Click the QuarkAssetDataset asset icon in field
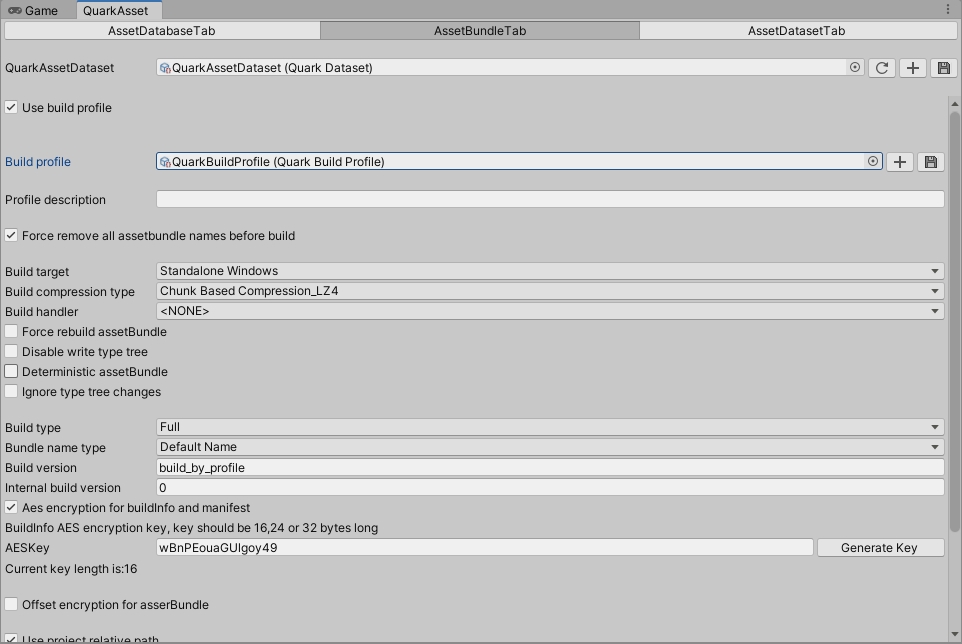 tap(164, 68)
